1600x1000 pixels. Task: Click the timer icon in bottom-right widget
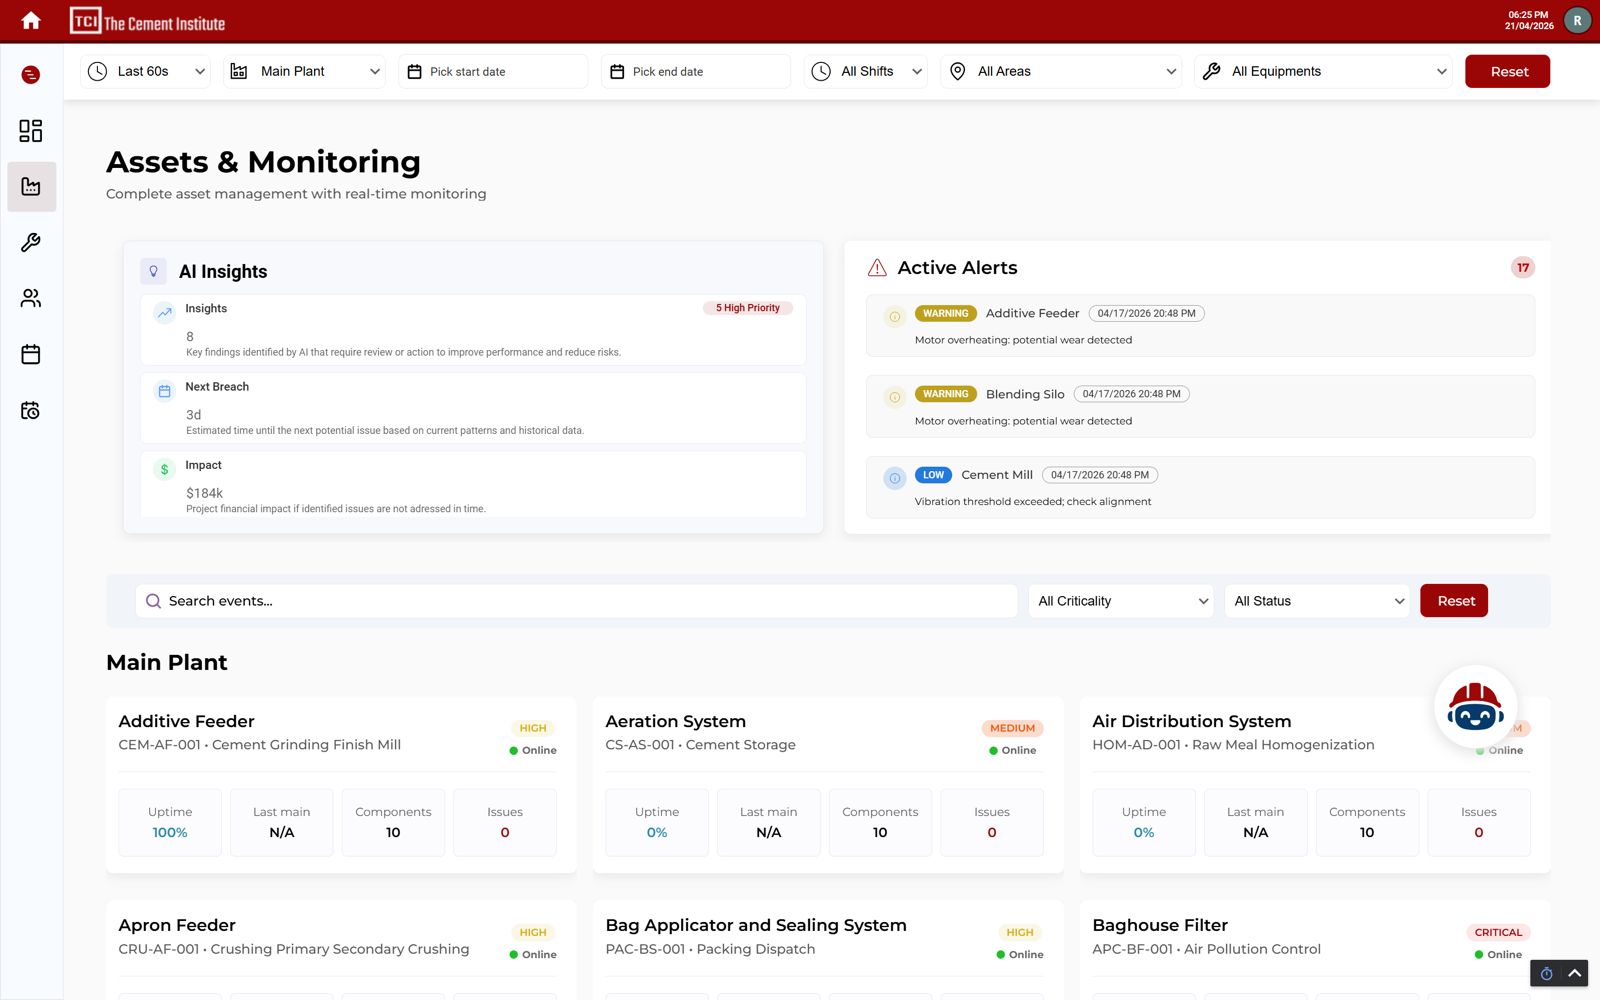1546,973
